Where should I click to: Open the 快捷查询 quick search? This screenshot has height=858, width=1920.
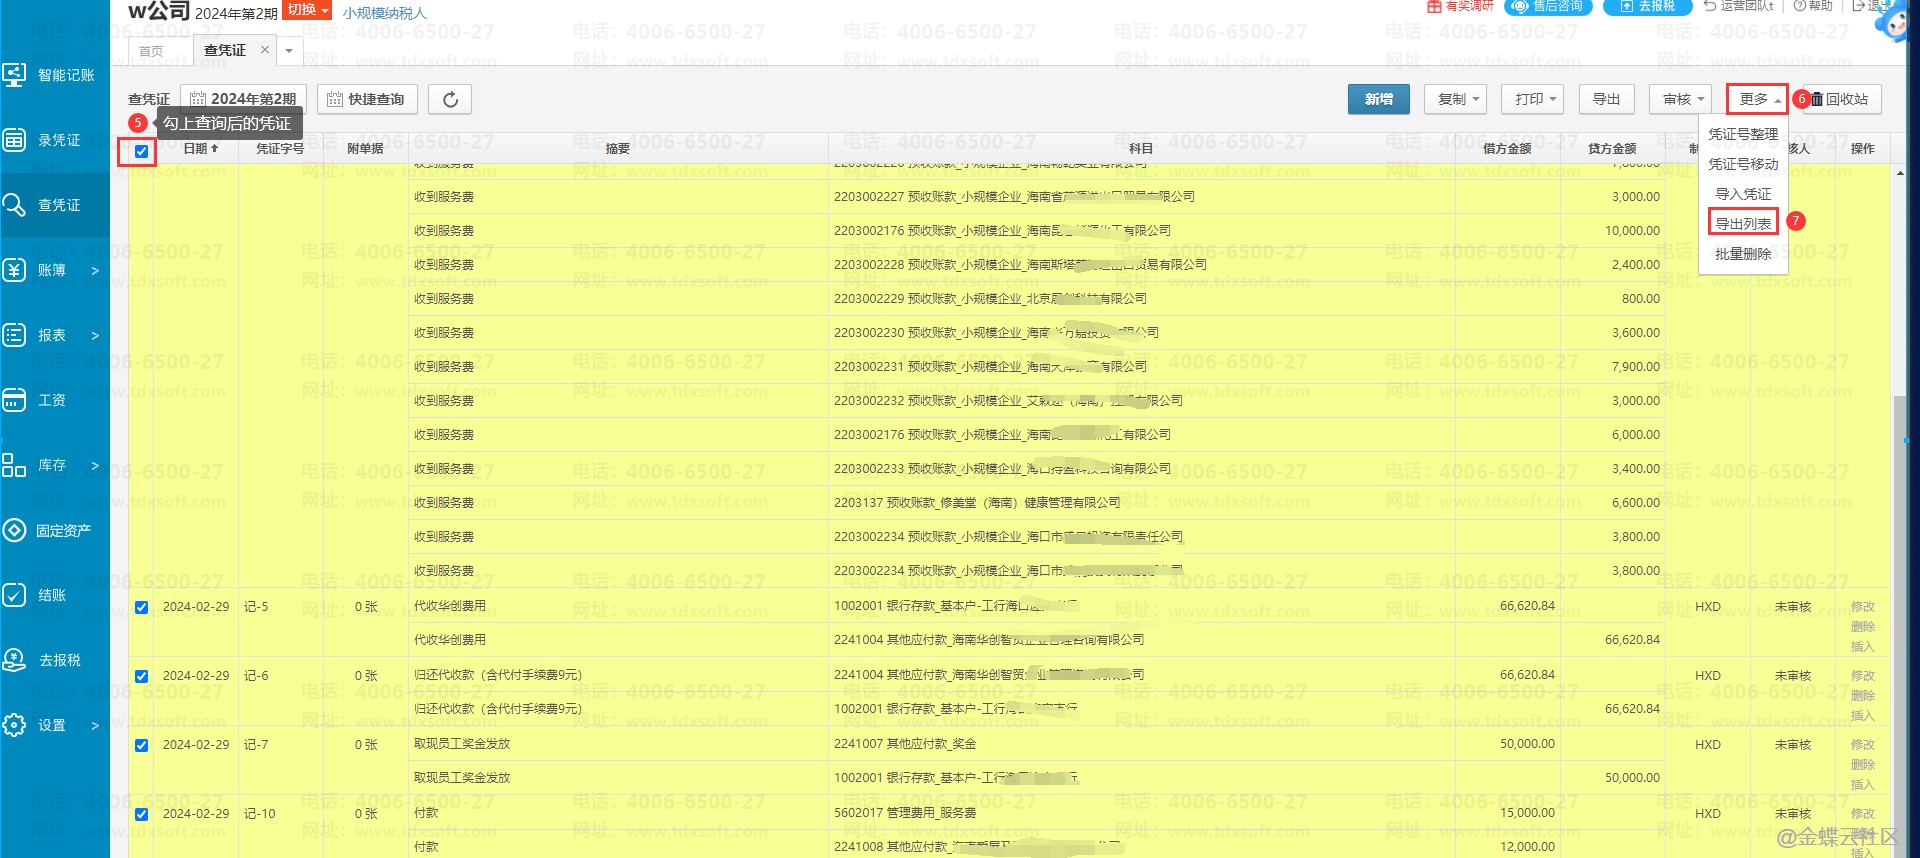(367, 99)
